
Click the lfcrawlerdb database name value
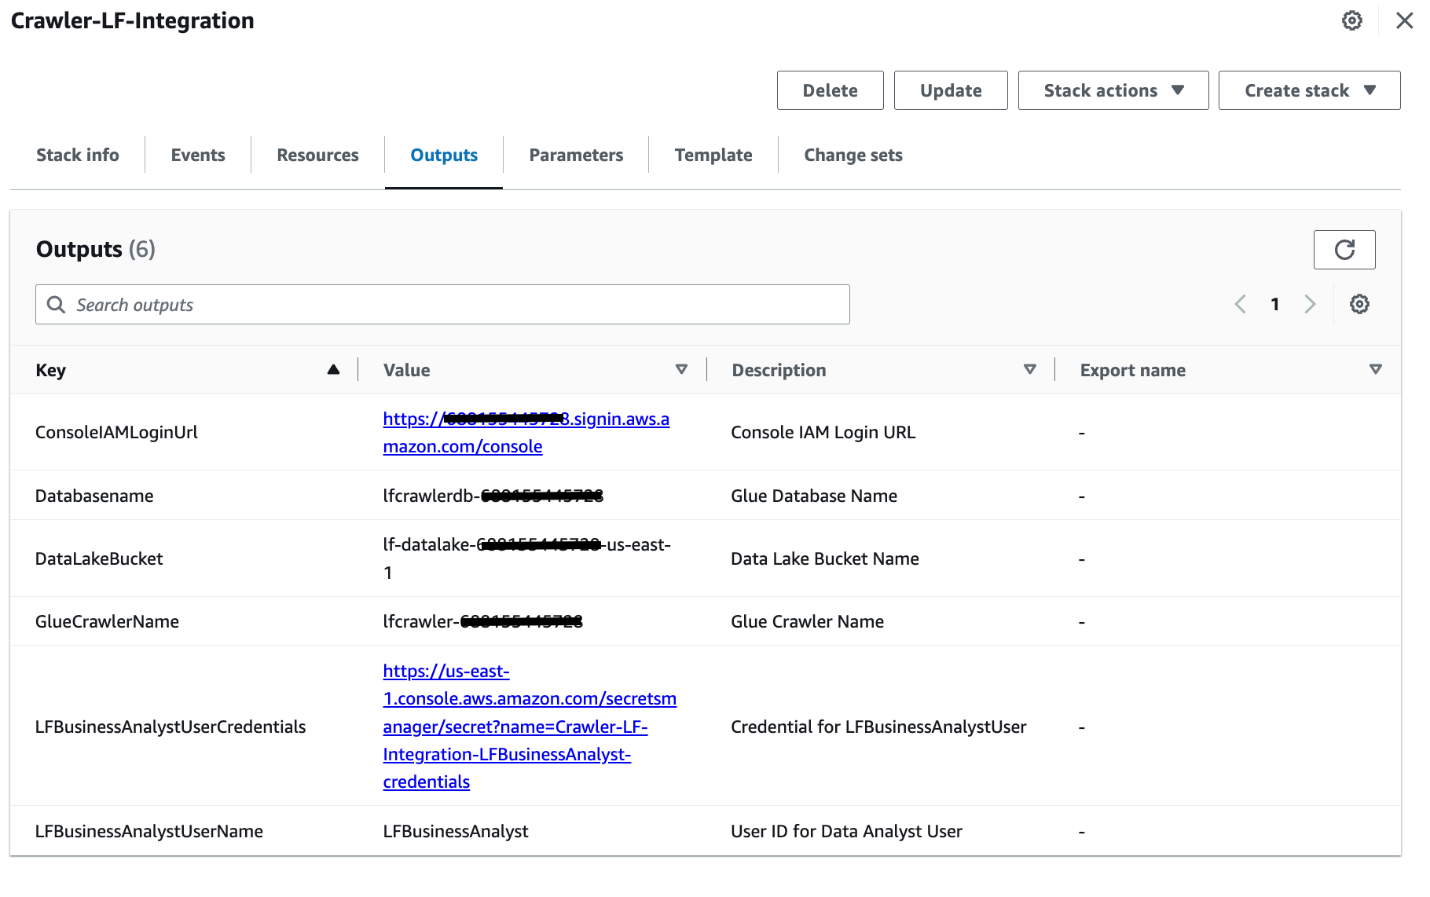[x=493, y=496]
